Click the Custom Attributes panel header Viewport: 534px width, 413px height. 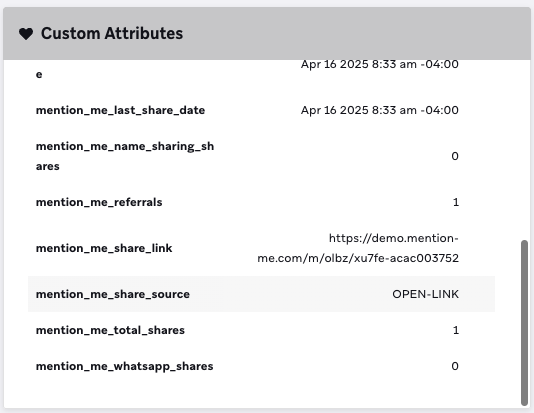point(267,33)
